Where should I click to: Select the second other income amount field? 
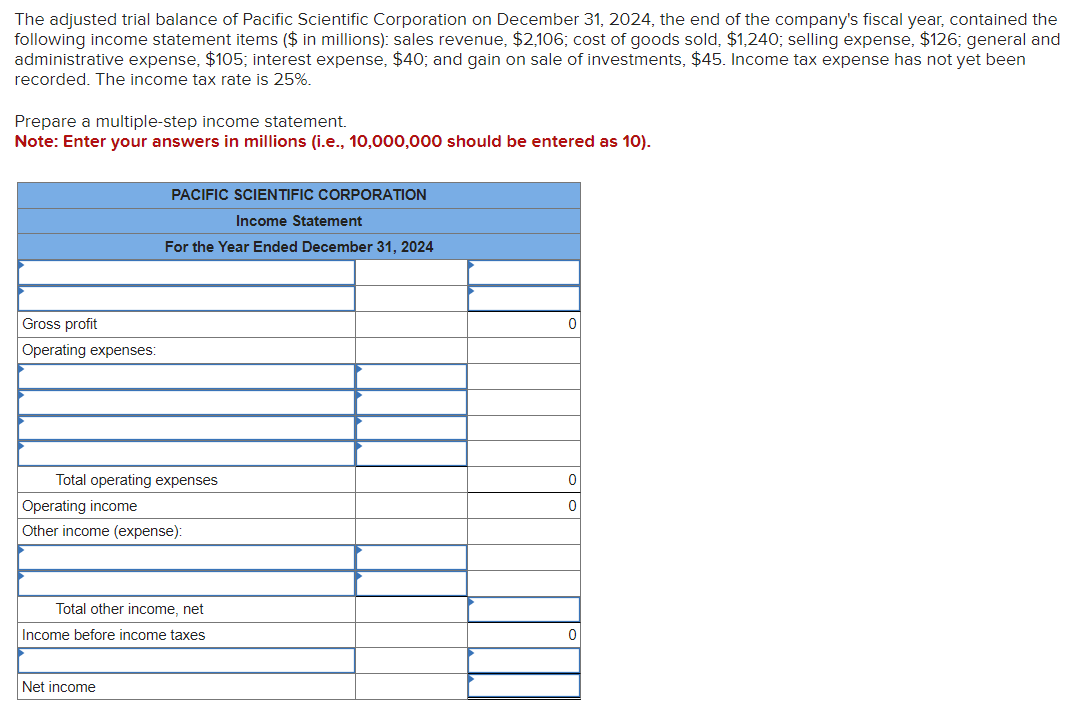coord(411,583)
